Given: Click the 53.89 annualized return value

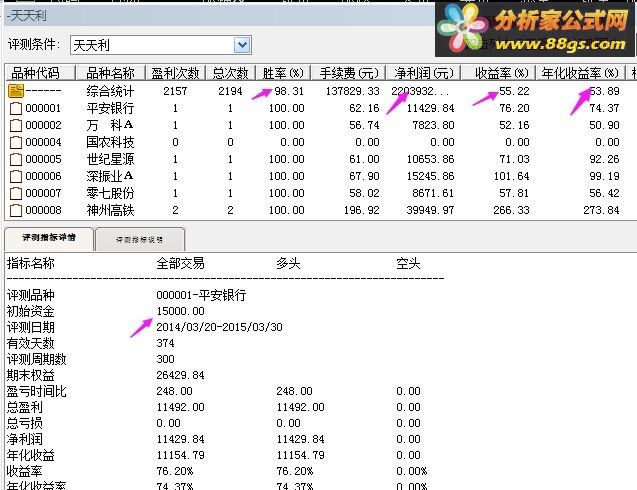Looking at the screenshot, I should click(604, 91).
